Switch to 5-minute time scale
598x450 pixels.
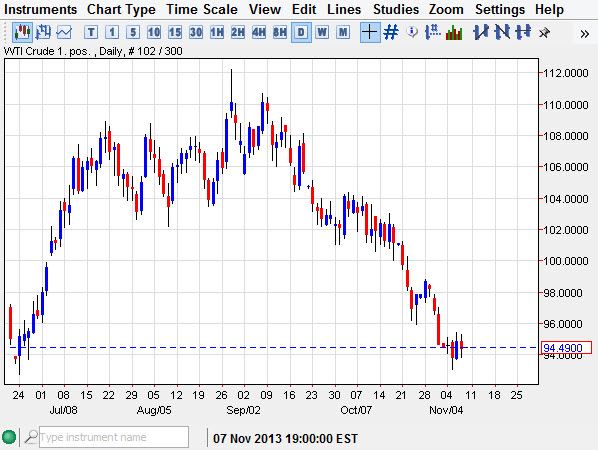point(133,32)
